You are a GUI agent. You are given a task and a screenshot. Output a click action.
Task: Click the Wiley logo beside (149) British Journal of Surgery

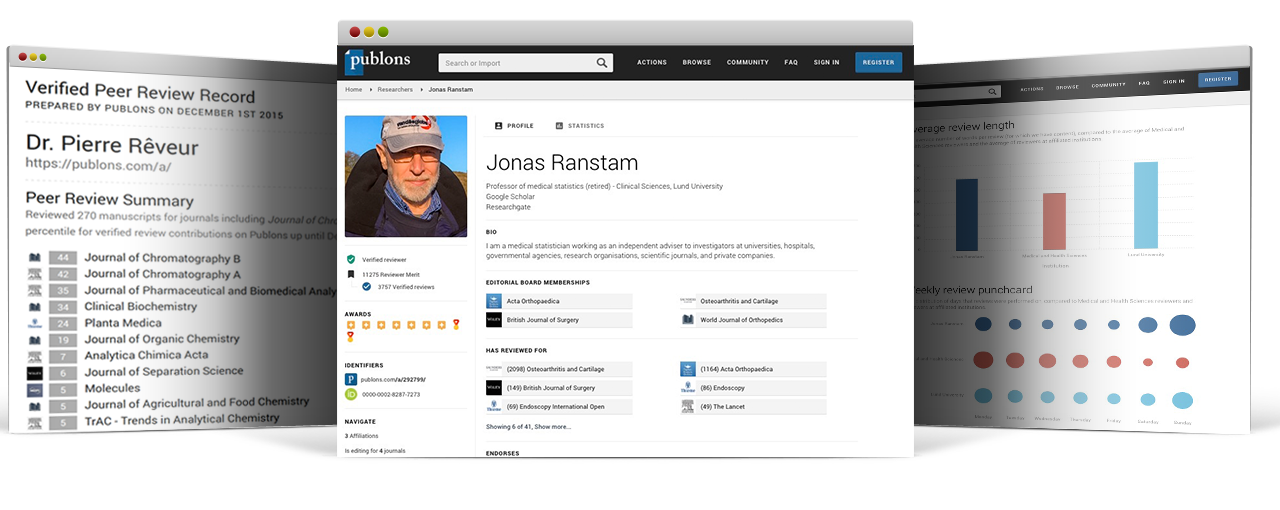pyautogui.click(x=493, y=388)
